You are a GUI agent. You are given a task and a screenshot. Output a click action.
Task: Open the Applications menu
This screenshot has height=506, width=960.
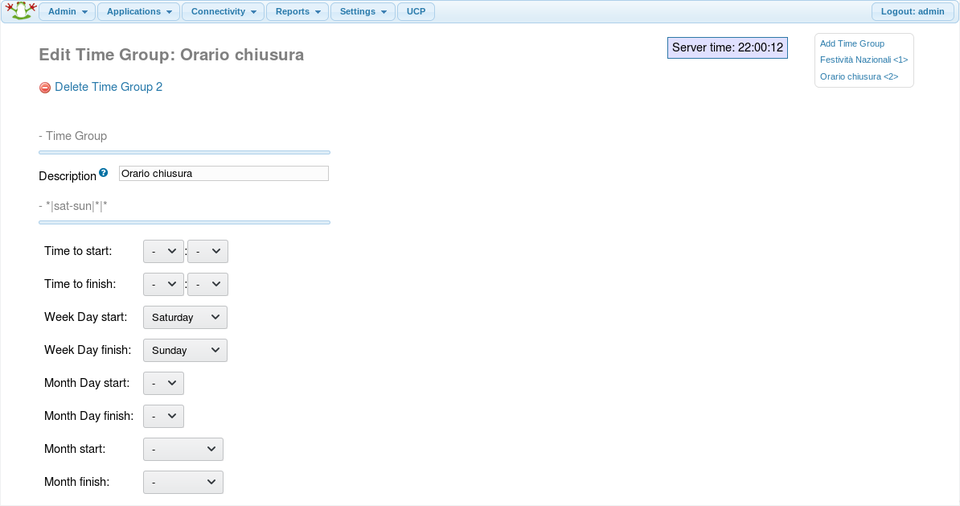pos(139,12)
